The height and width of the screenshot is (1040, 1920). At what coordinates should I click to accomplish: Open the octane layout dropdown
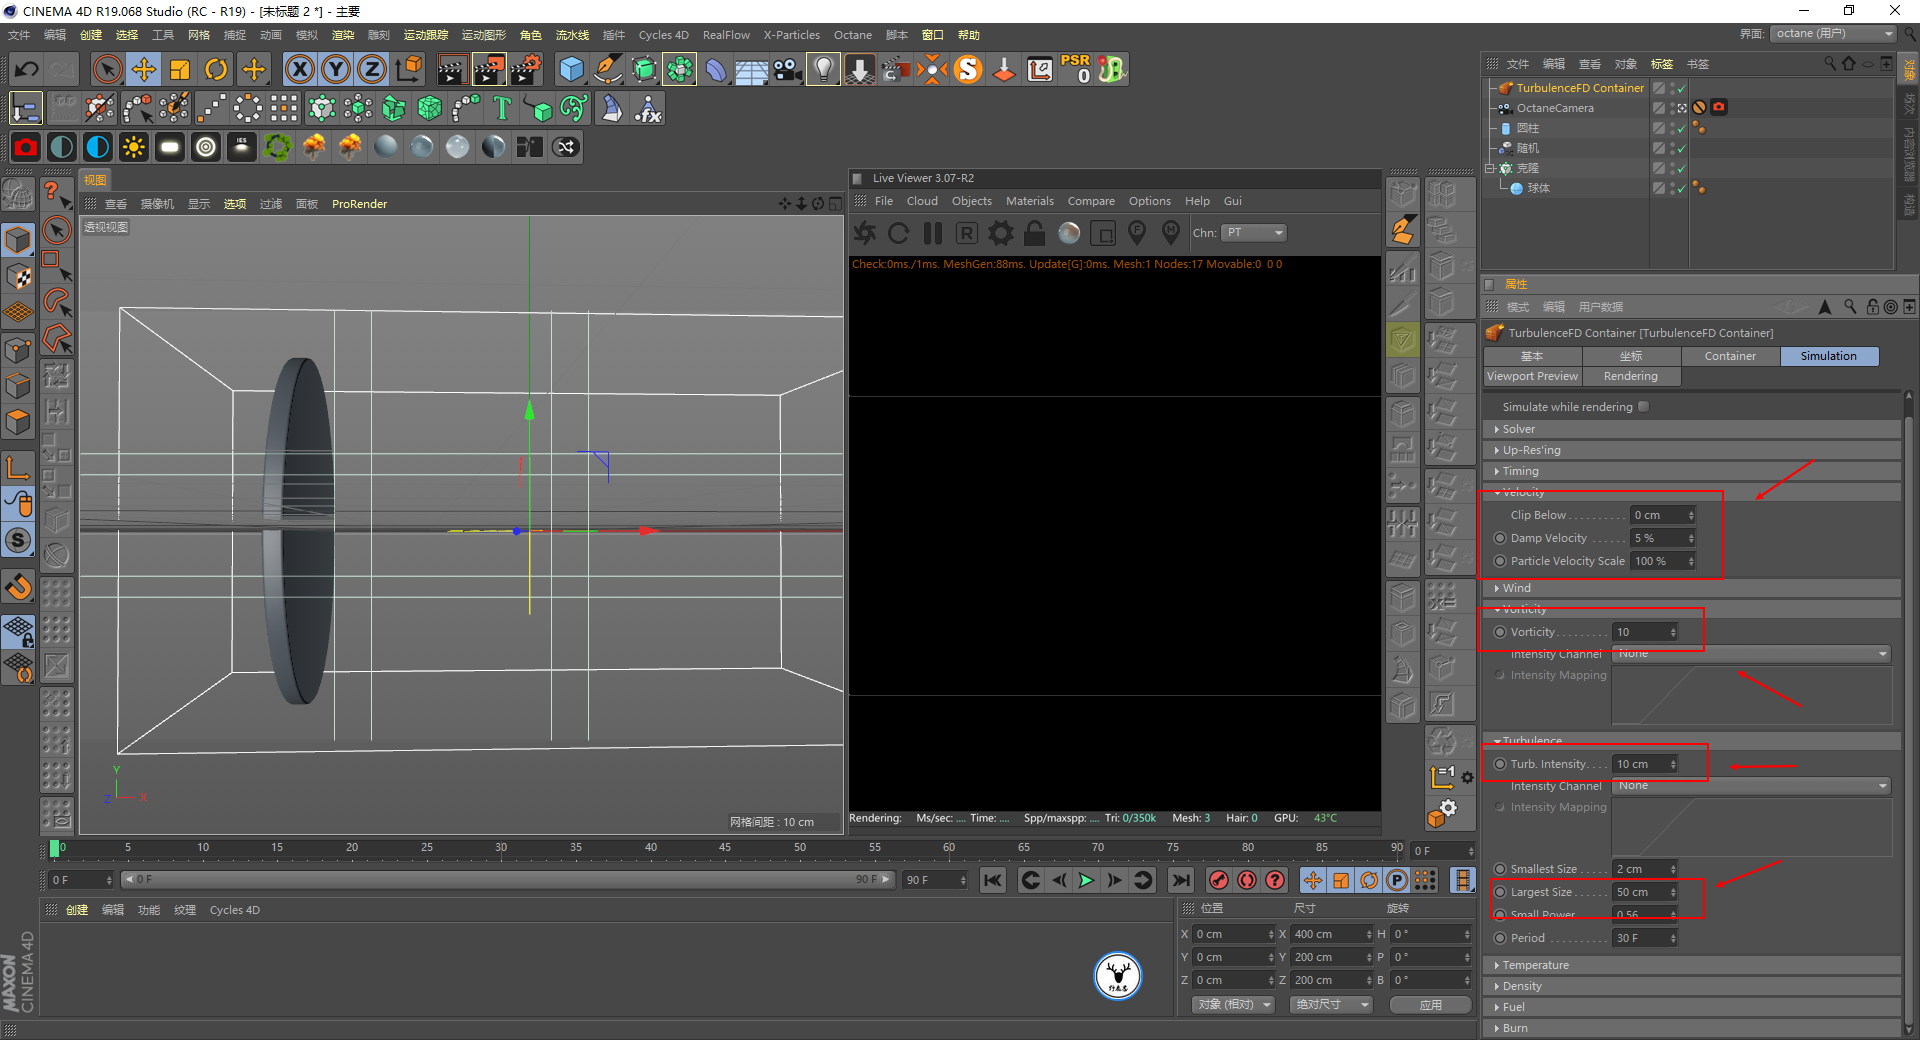tap(1834, 34)
